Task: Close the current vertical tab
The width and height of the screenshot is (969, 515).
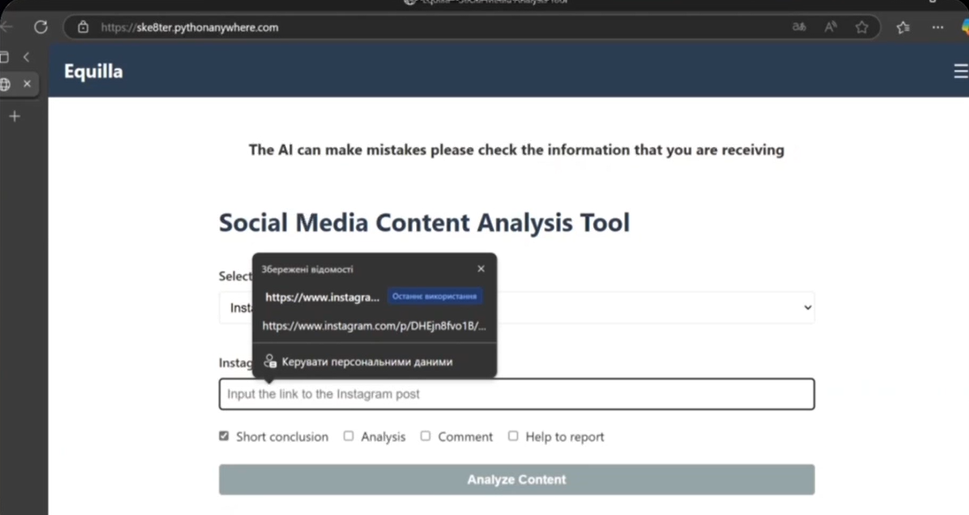Action: coord(27,84)
